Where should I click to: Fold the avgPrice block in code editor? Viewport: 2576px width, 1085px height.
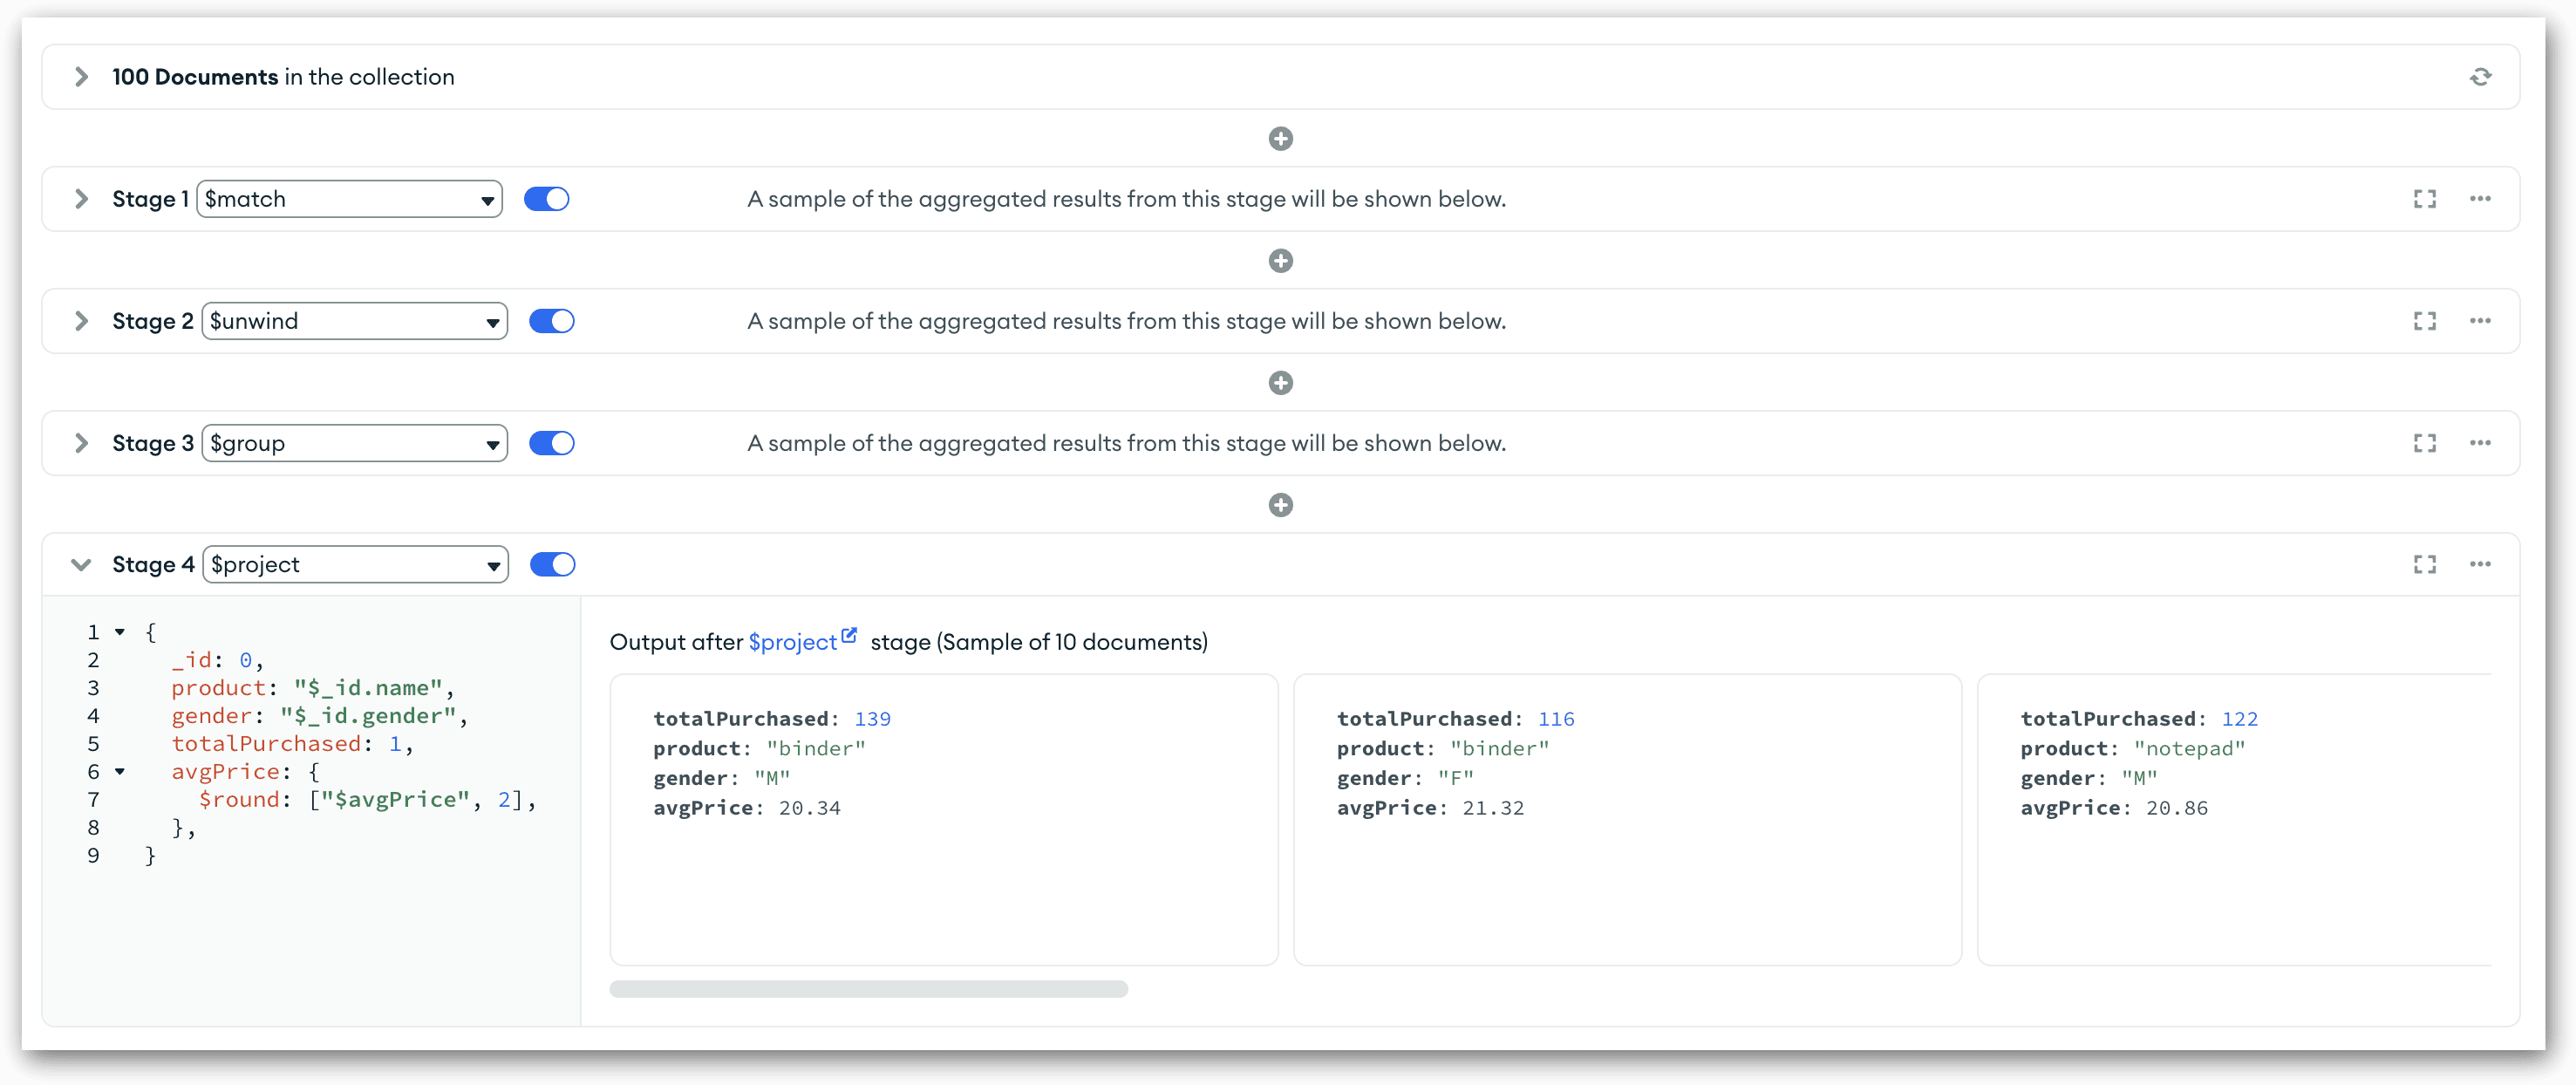tap(120, 771)
